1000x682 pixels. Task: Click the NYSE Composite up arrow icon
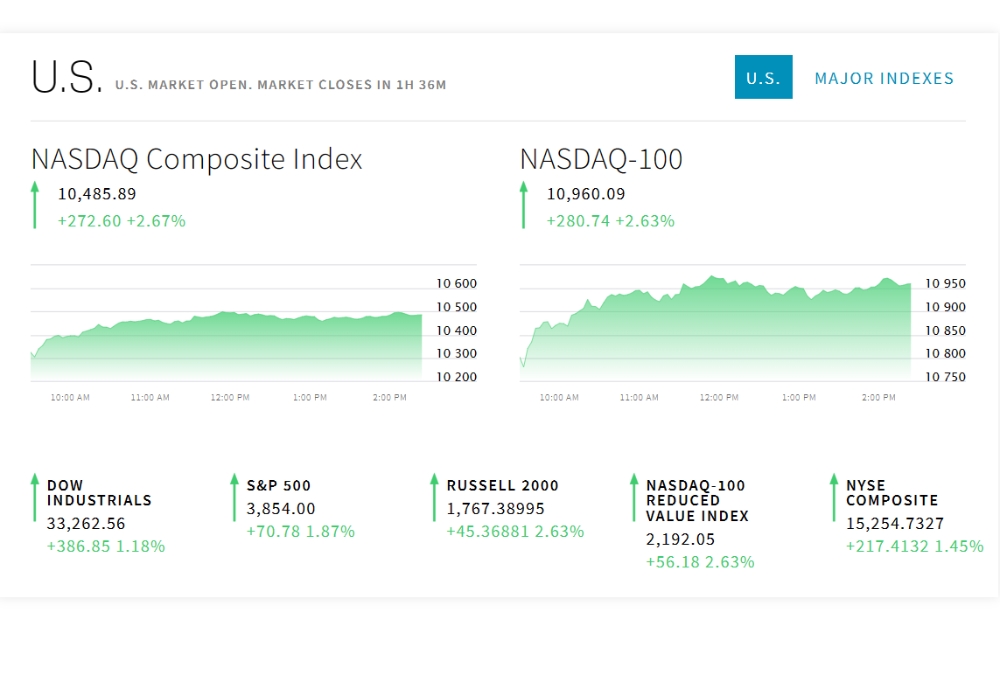834,498
